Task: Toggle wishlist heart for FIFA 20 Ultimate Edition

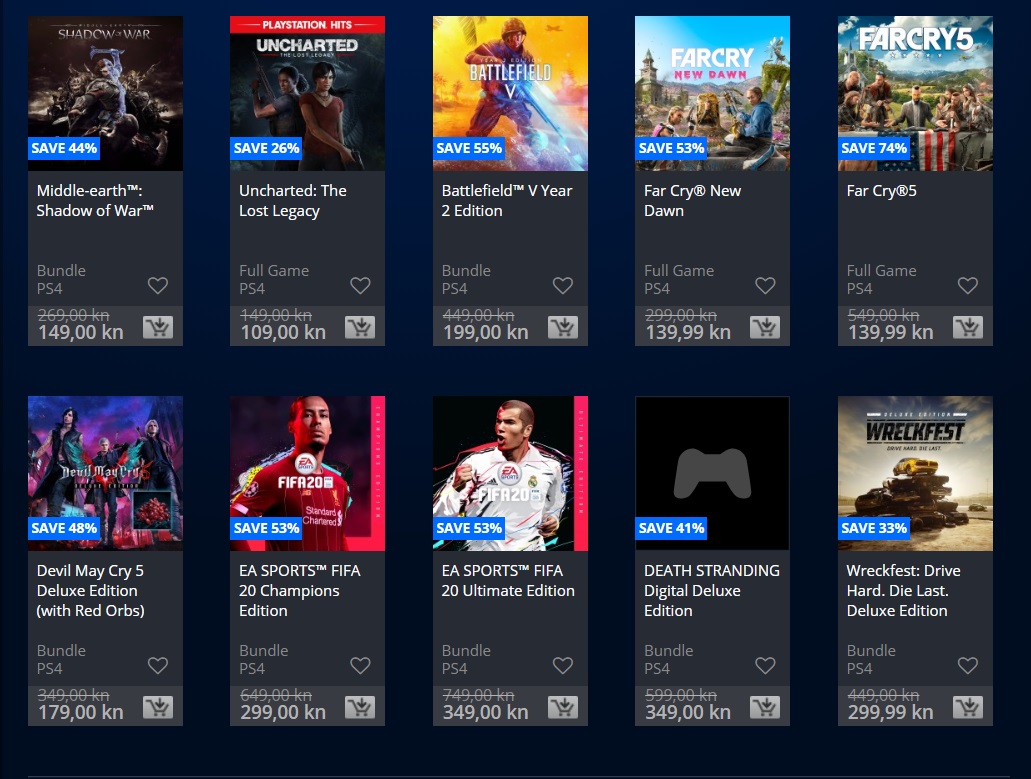Action: coord(563,665)
